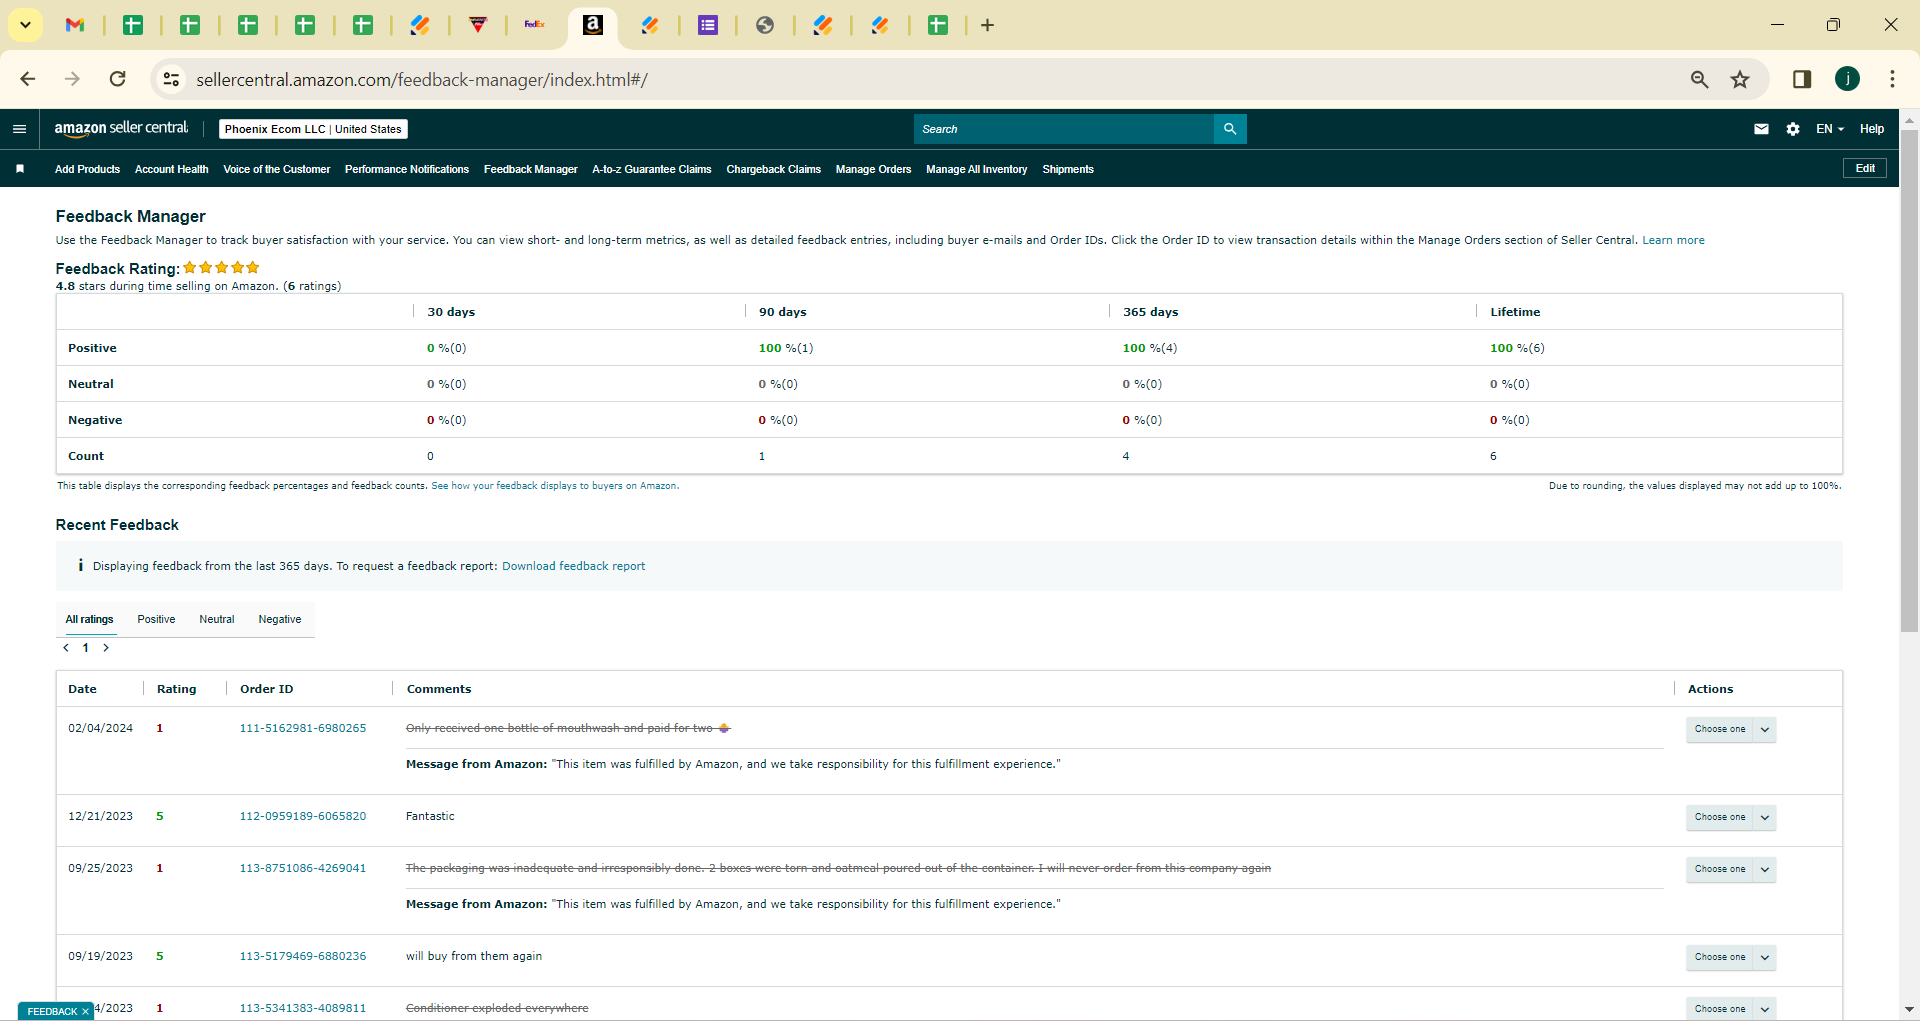Open the Chrome three-dot menu
Image resolution: width=1920 pixels, height=1021 pixels.
[x=1892, y=79]
